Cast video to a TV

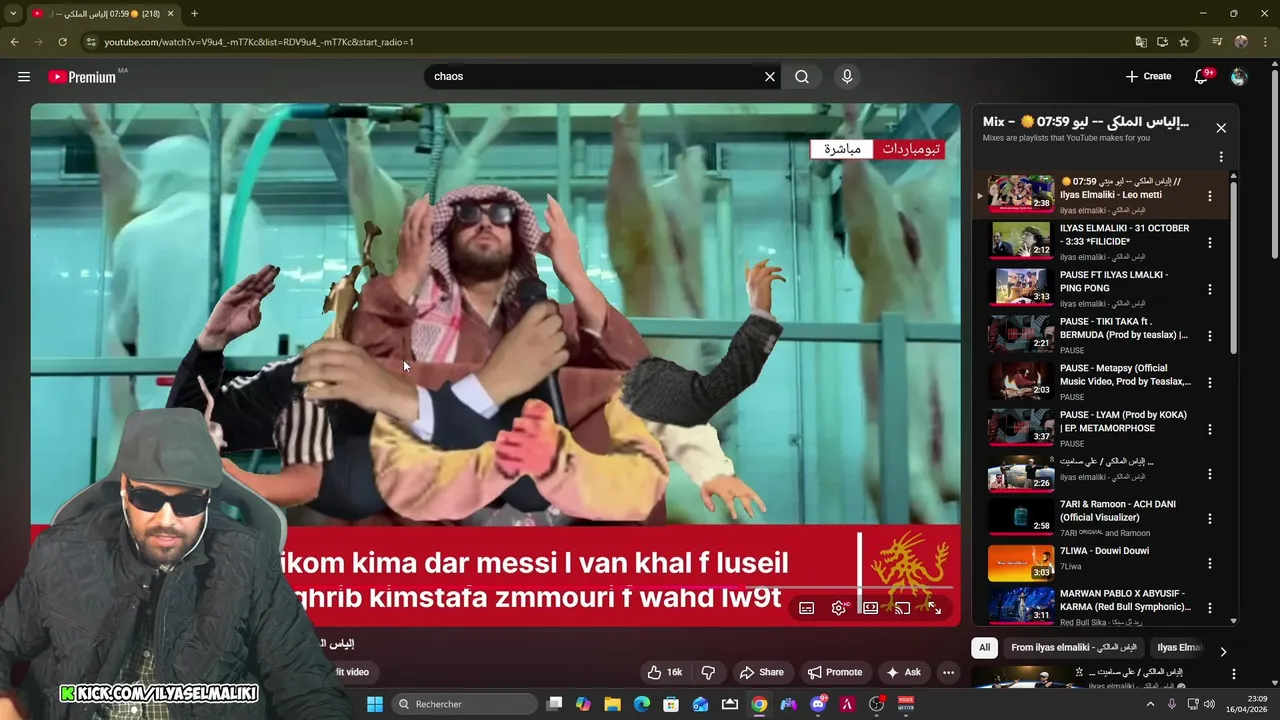902,608
